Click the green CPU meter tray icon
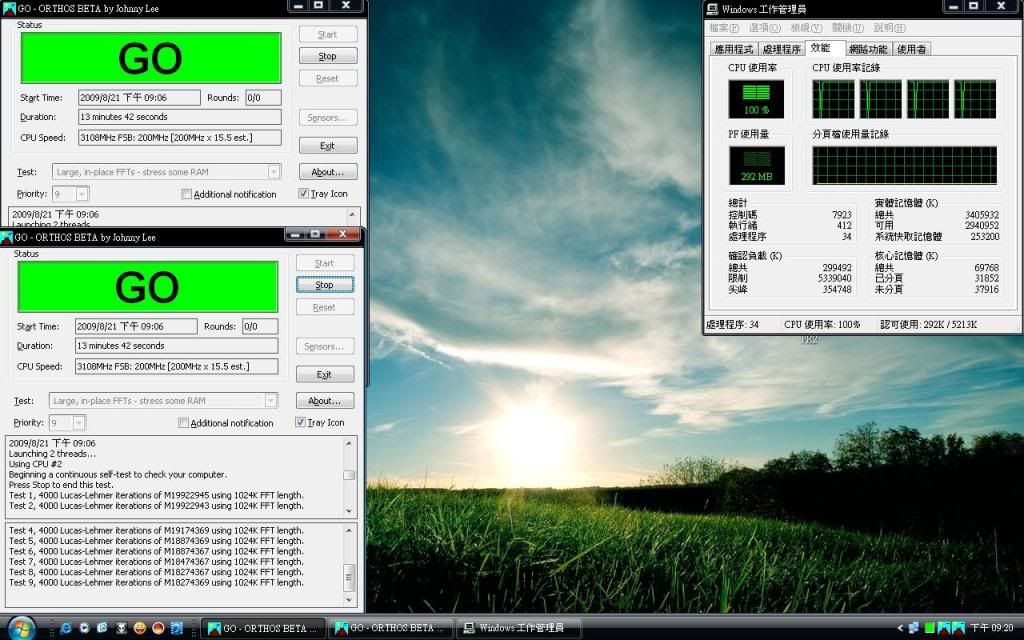 (929, 628)
